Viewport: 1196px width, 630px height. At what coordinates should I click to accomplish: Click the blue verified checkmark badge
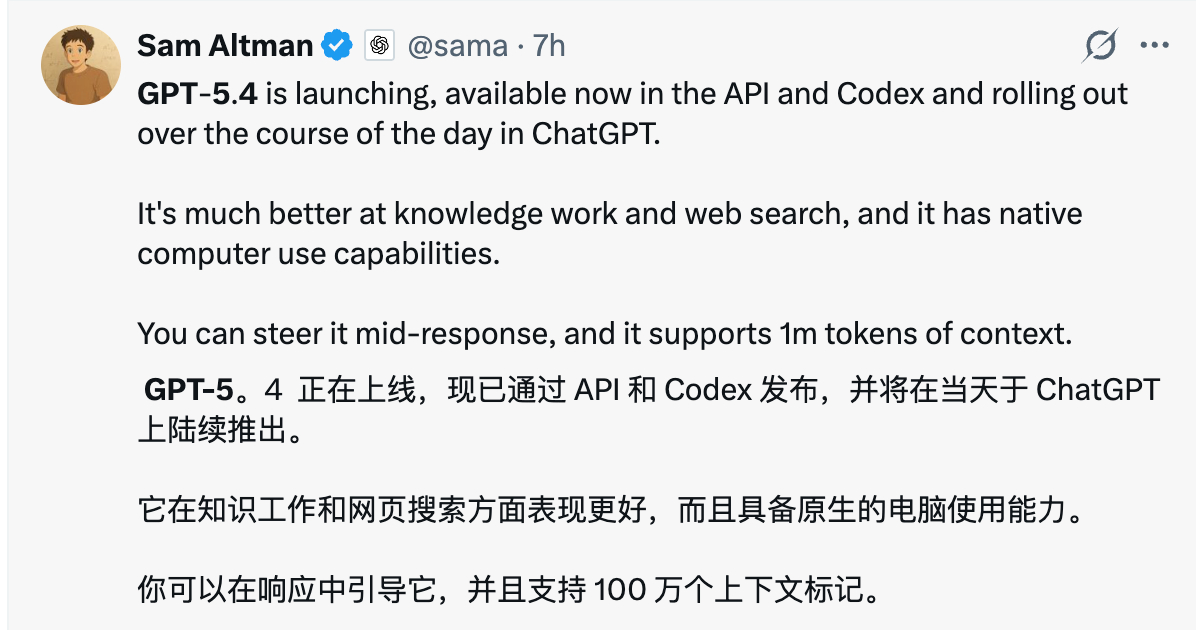click(x=337, y=45)
